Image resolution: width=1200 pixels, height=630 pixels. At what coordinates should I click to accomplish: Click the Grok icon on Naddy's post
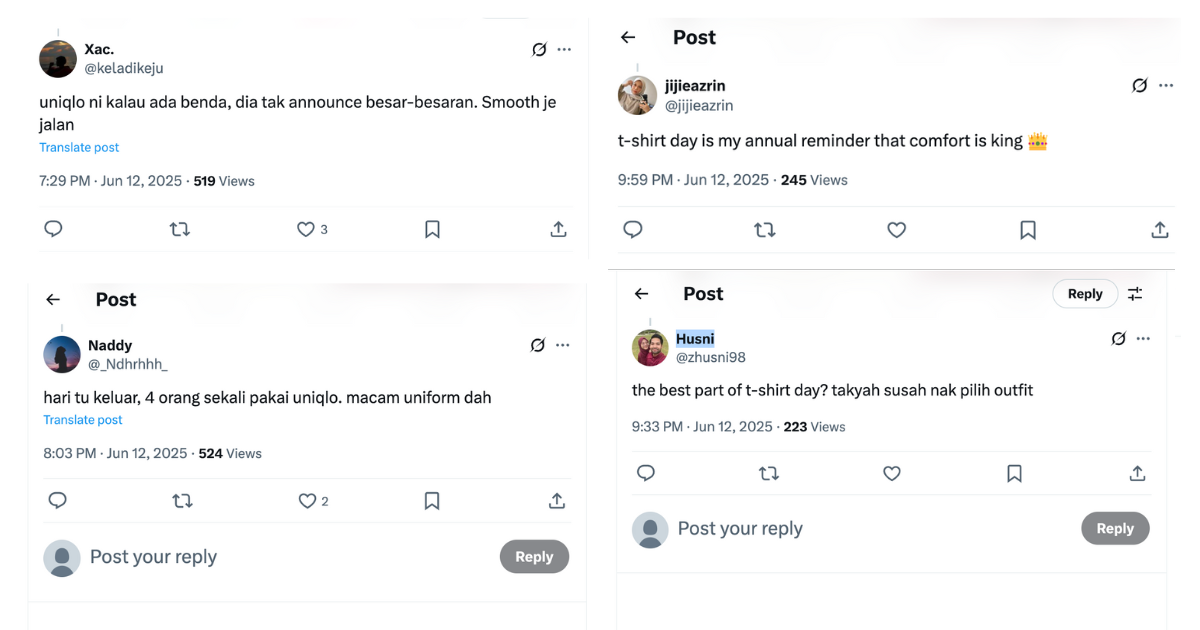tap(538, 345)
